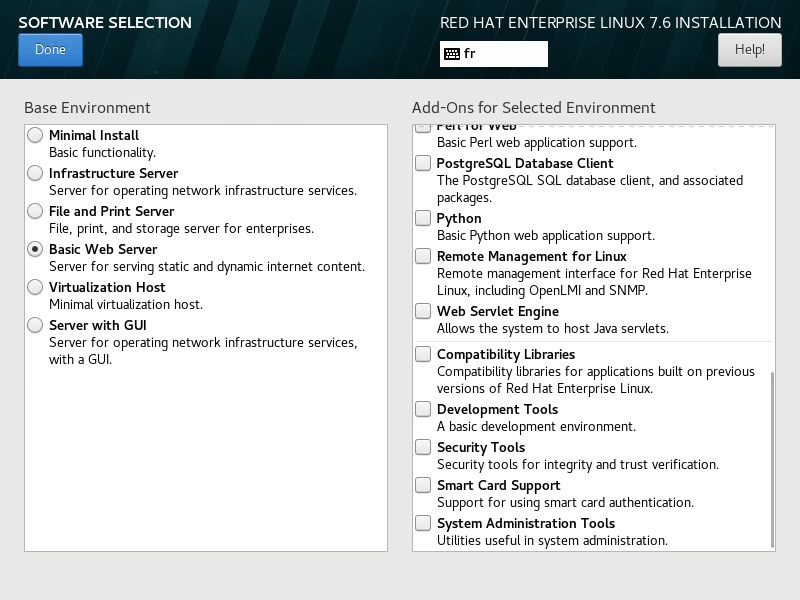
Task: Click the 'Server with GUI' label
Action: tap(97, 326)
